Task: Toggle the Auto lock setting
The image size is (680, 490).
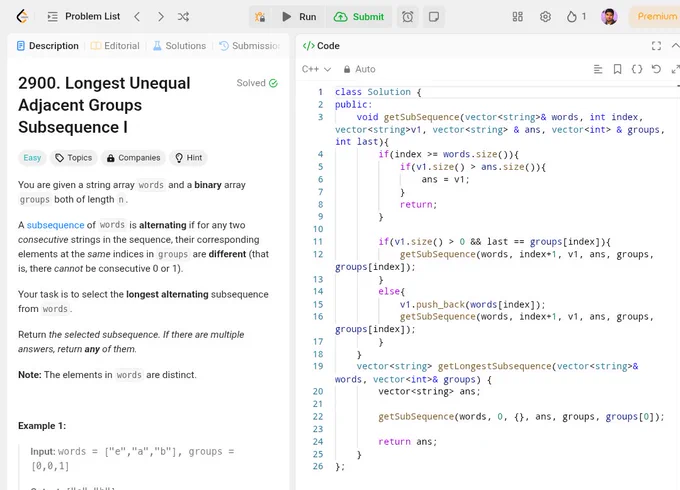Action: click(360, 69)
